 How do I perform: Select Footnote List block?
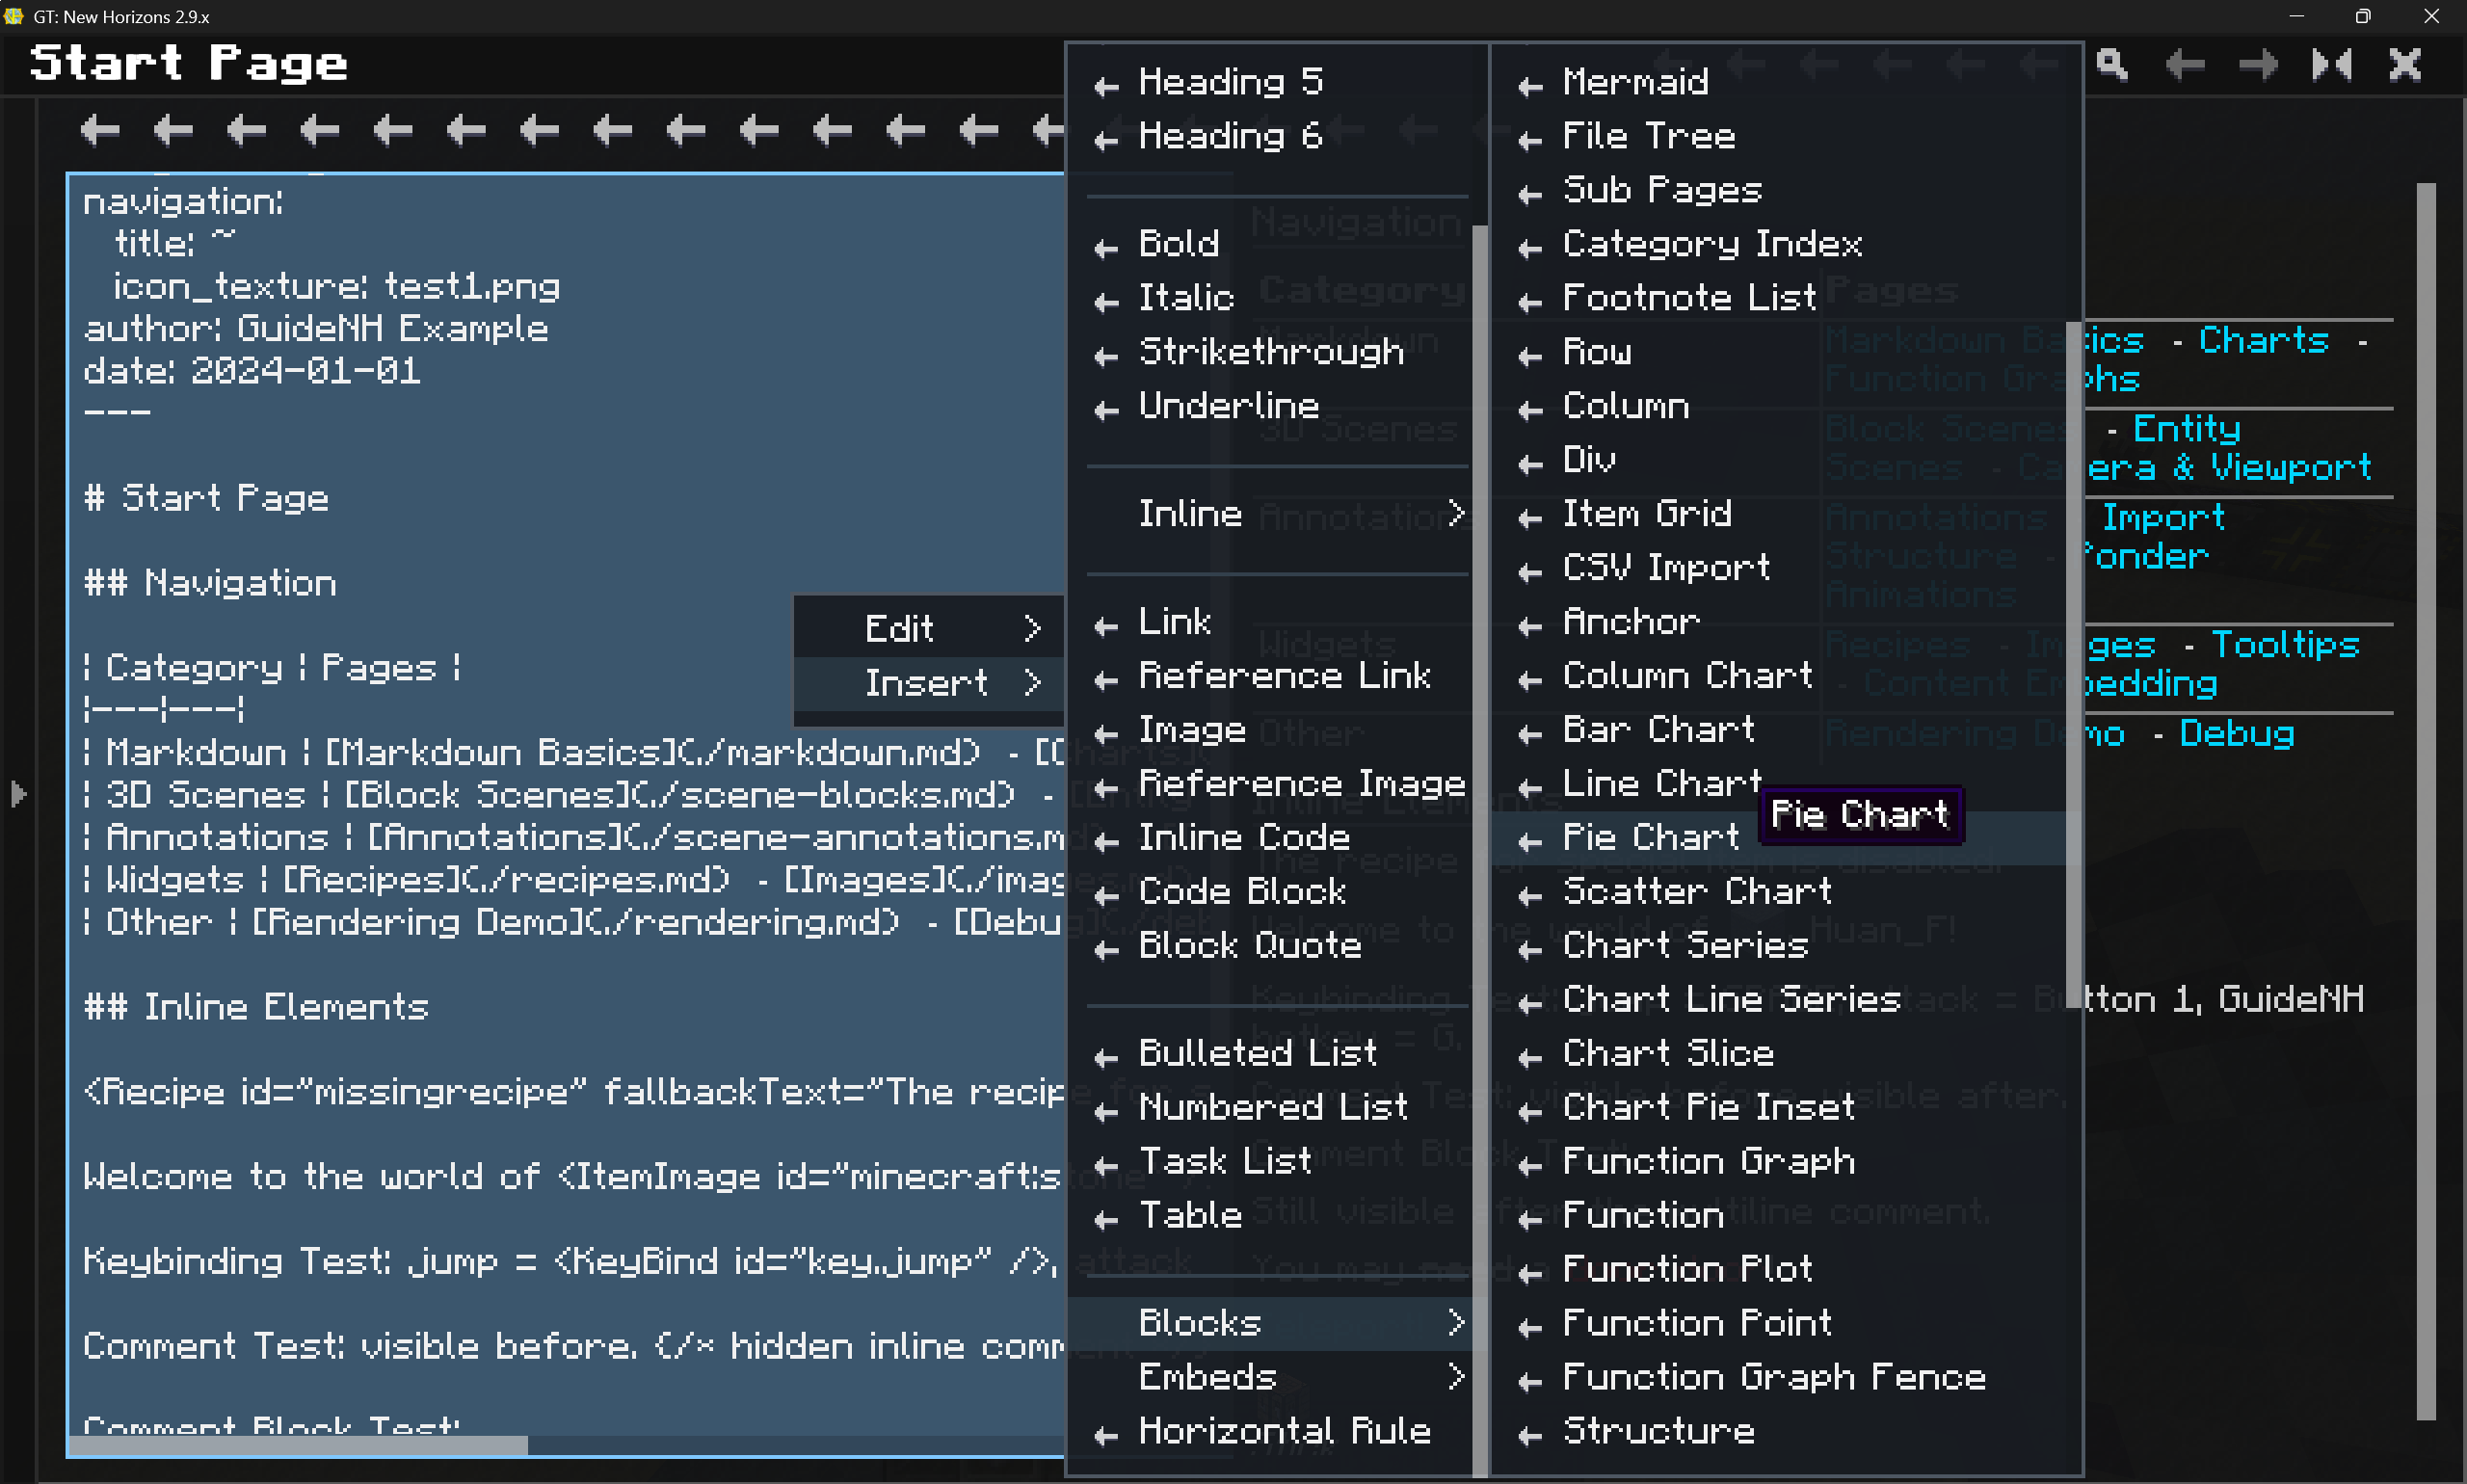pyautogui.click(x=1779, y=298)
